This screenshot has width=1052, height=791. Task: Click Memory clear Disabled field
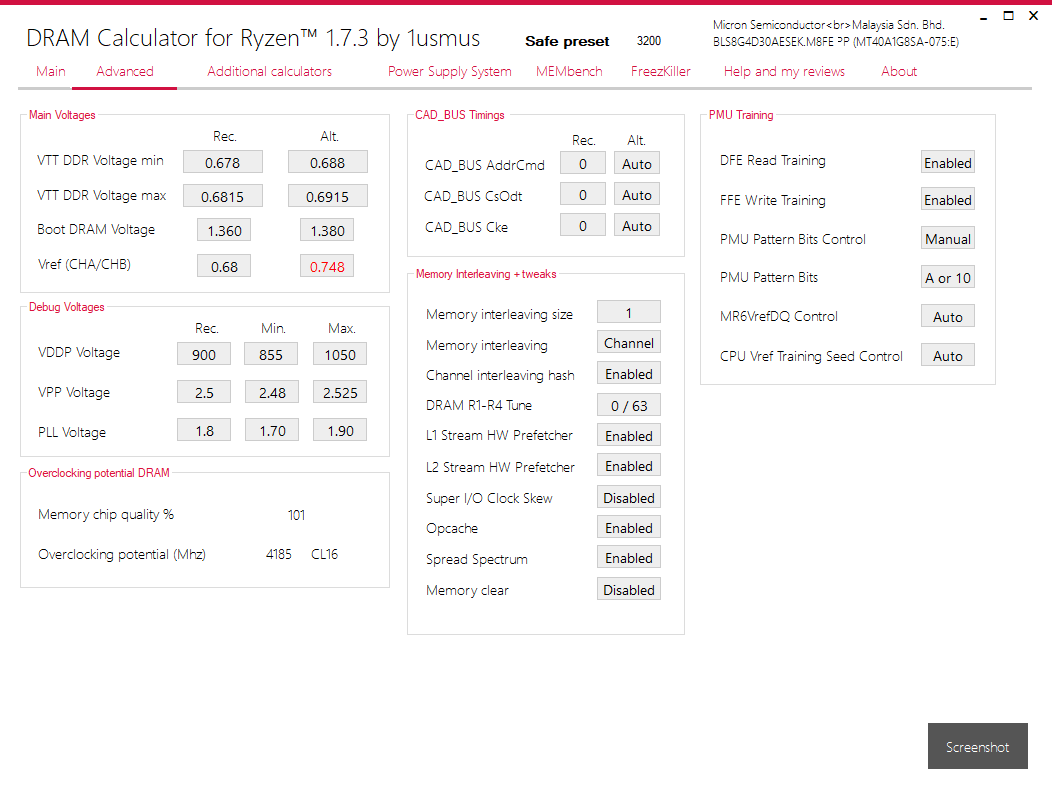tap(629, 589)
